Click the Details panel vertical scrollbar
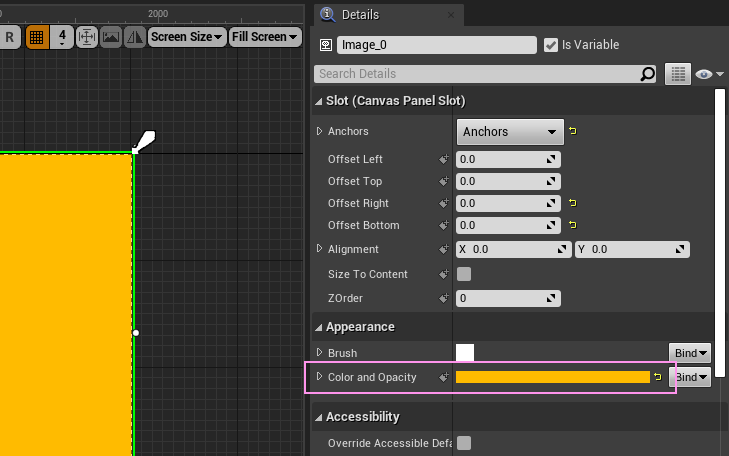Image resolution: width=729 pixels, height=456 pixels. (x=720, y=232)
